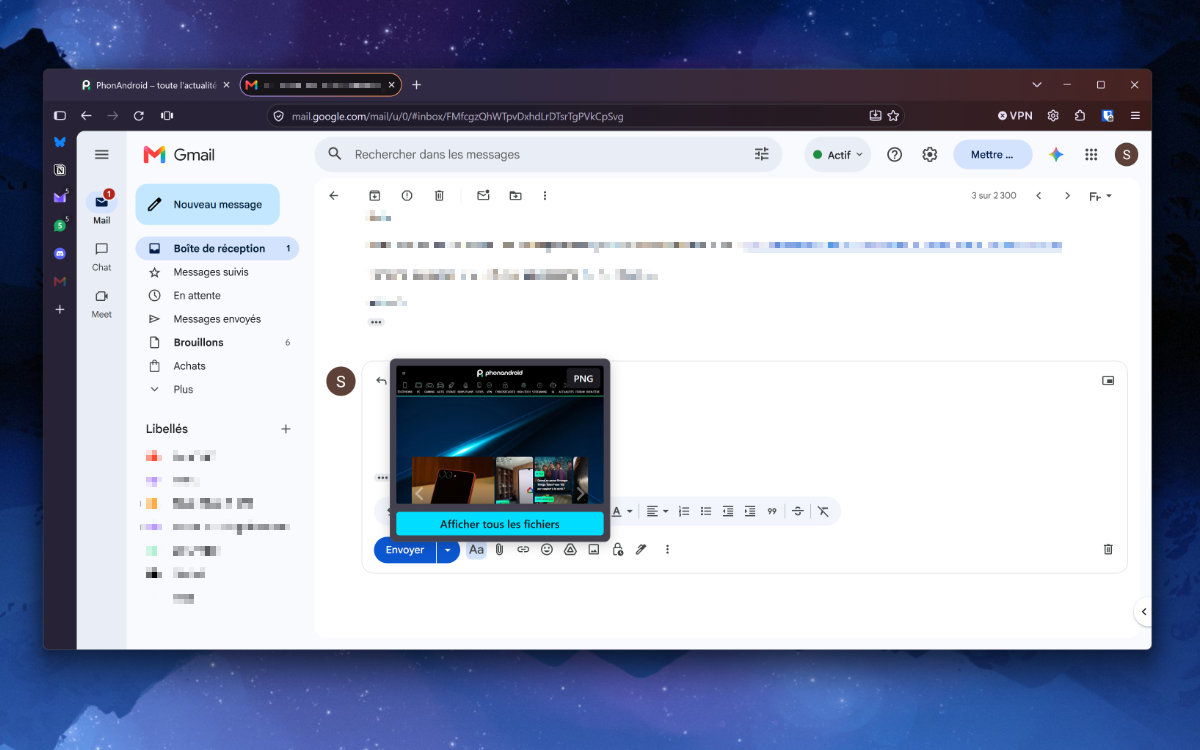Click Afficher tous les fichiers
1200x750 pixels.
(500, 524)
